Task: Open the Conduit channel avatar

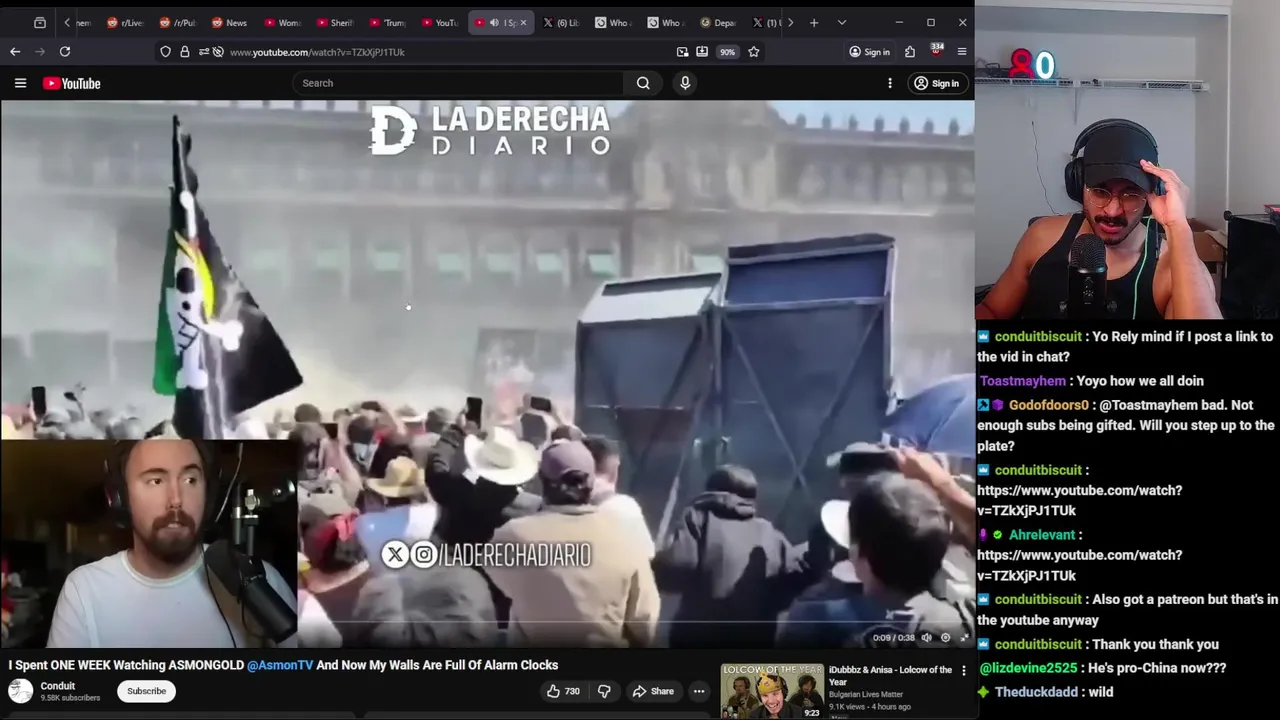Action: (x=20, y=691)
